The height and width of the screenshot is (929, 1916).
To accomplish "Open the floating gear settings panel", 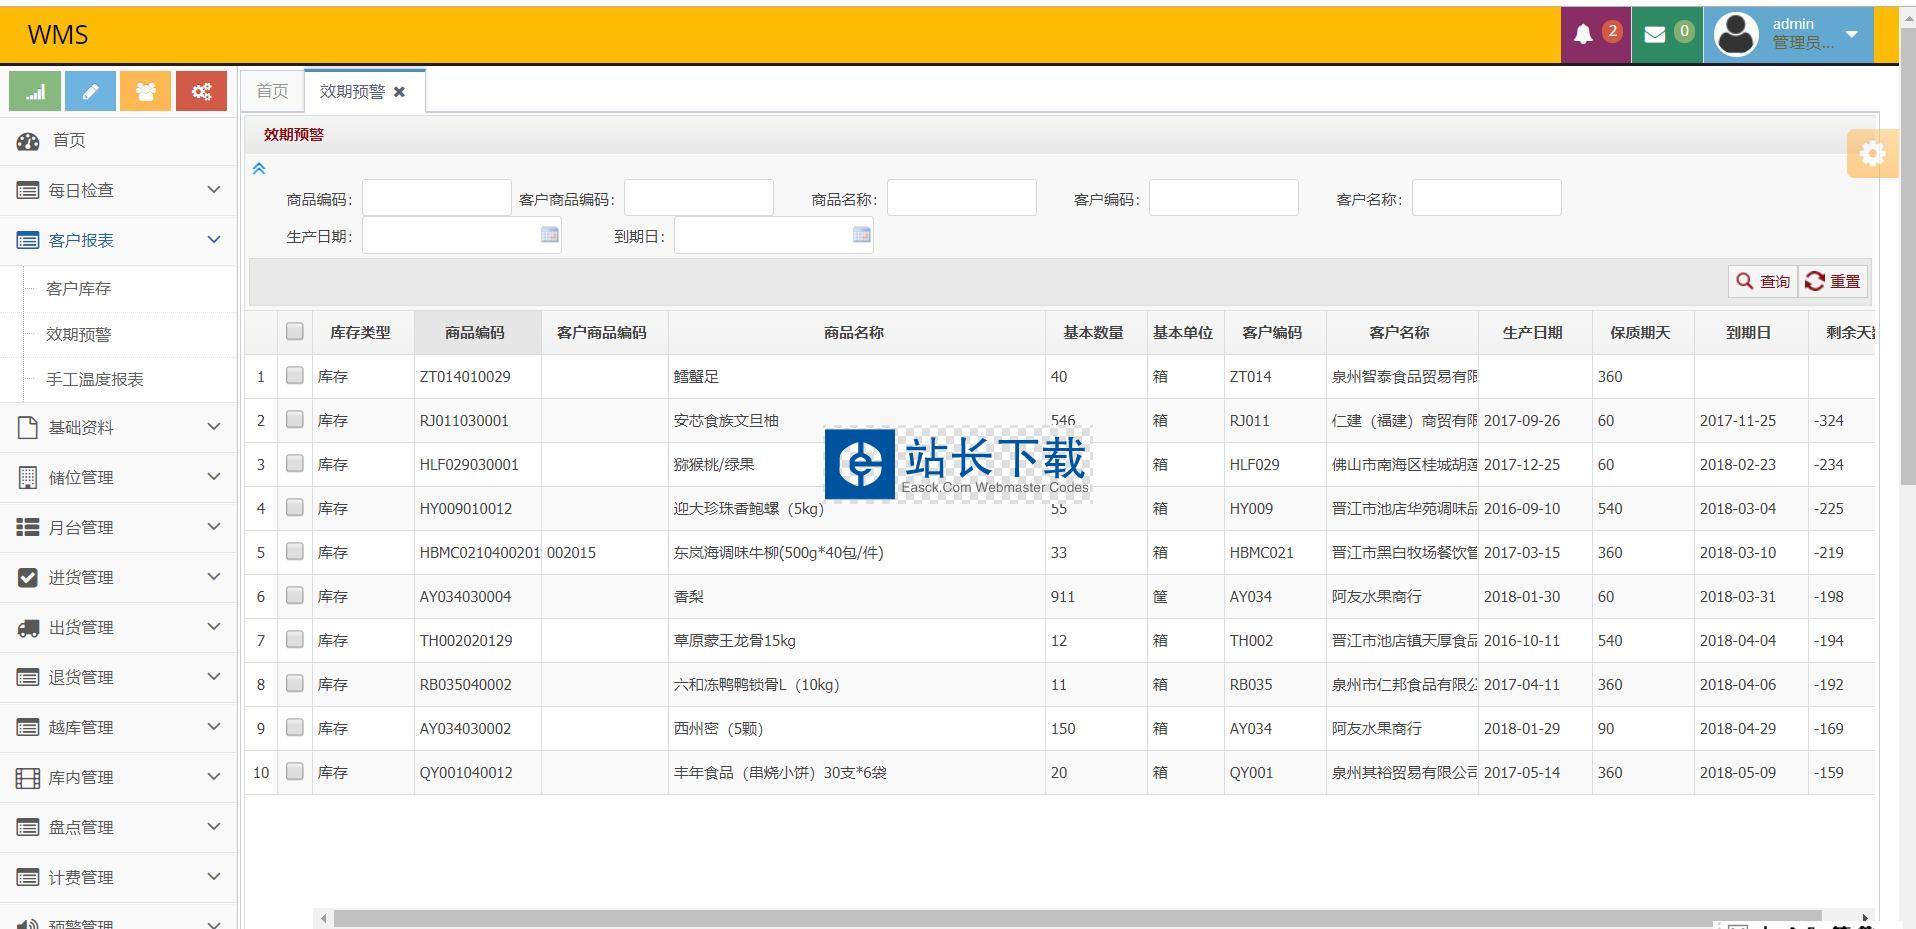I will click(x=1871, y=154).
